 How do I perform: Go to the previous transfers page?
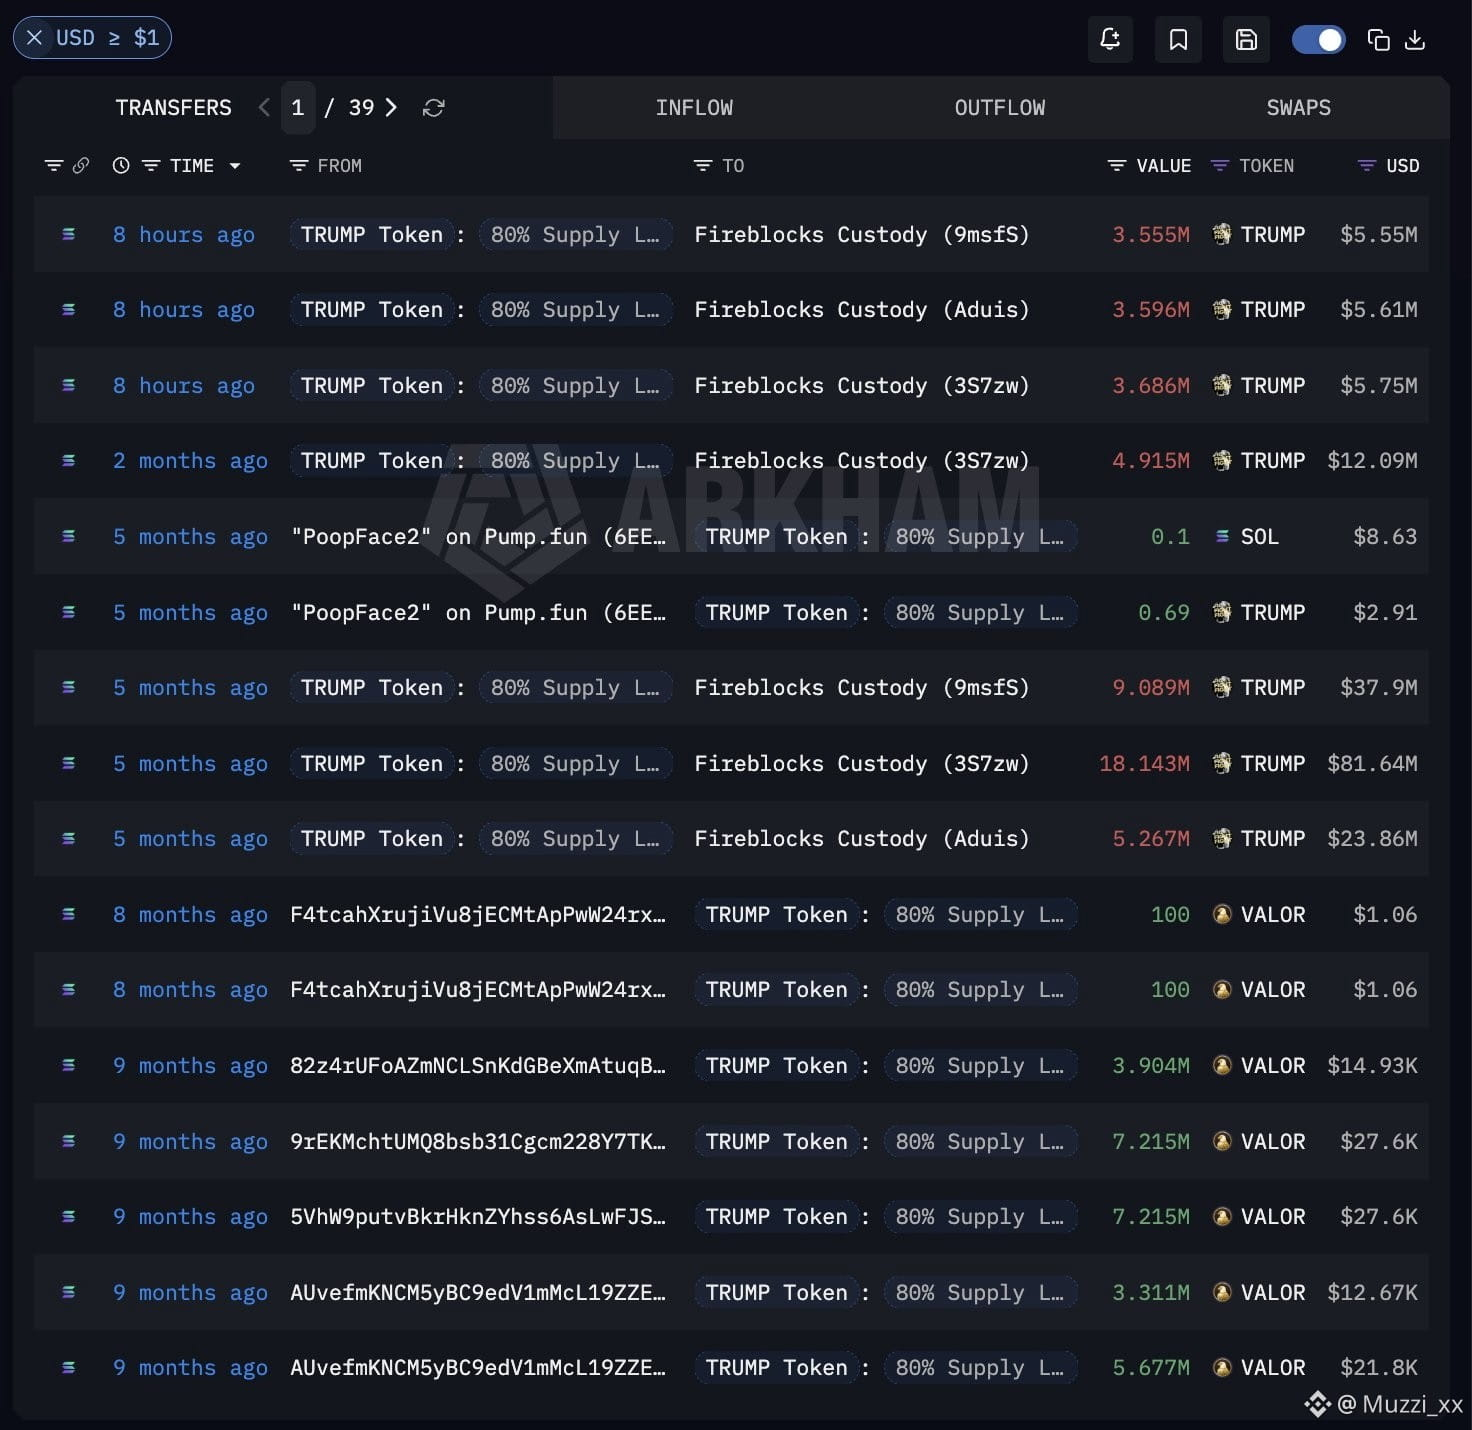coord(264,107)
